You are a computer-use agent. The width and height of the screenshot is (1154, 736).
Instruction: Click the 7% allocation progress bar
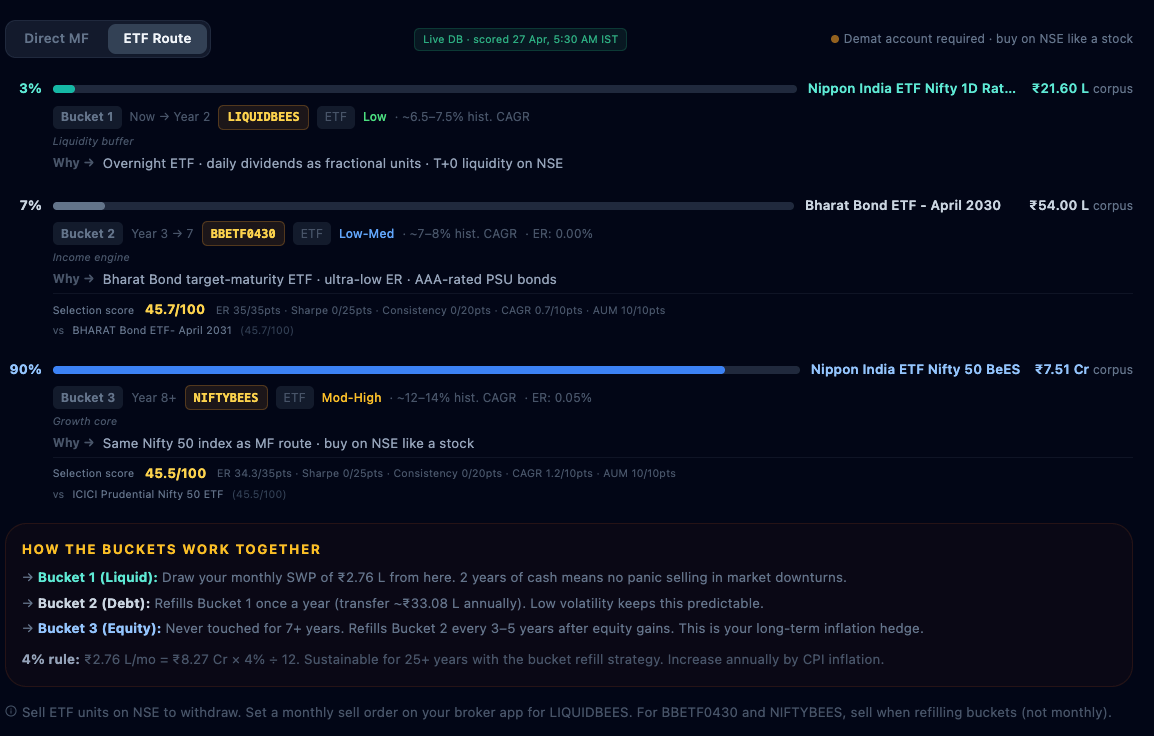point(423,206)
